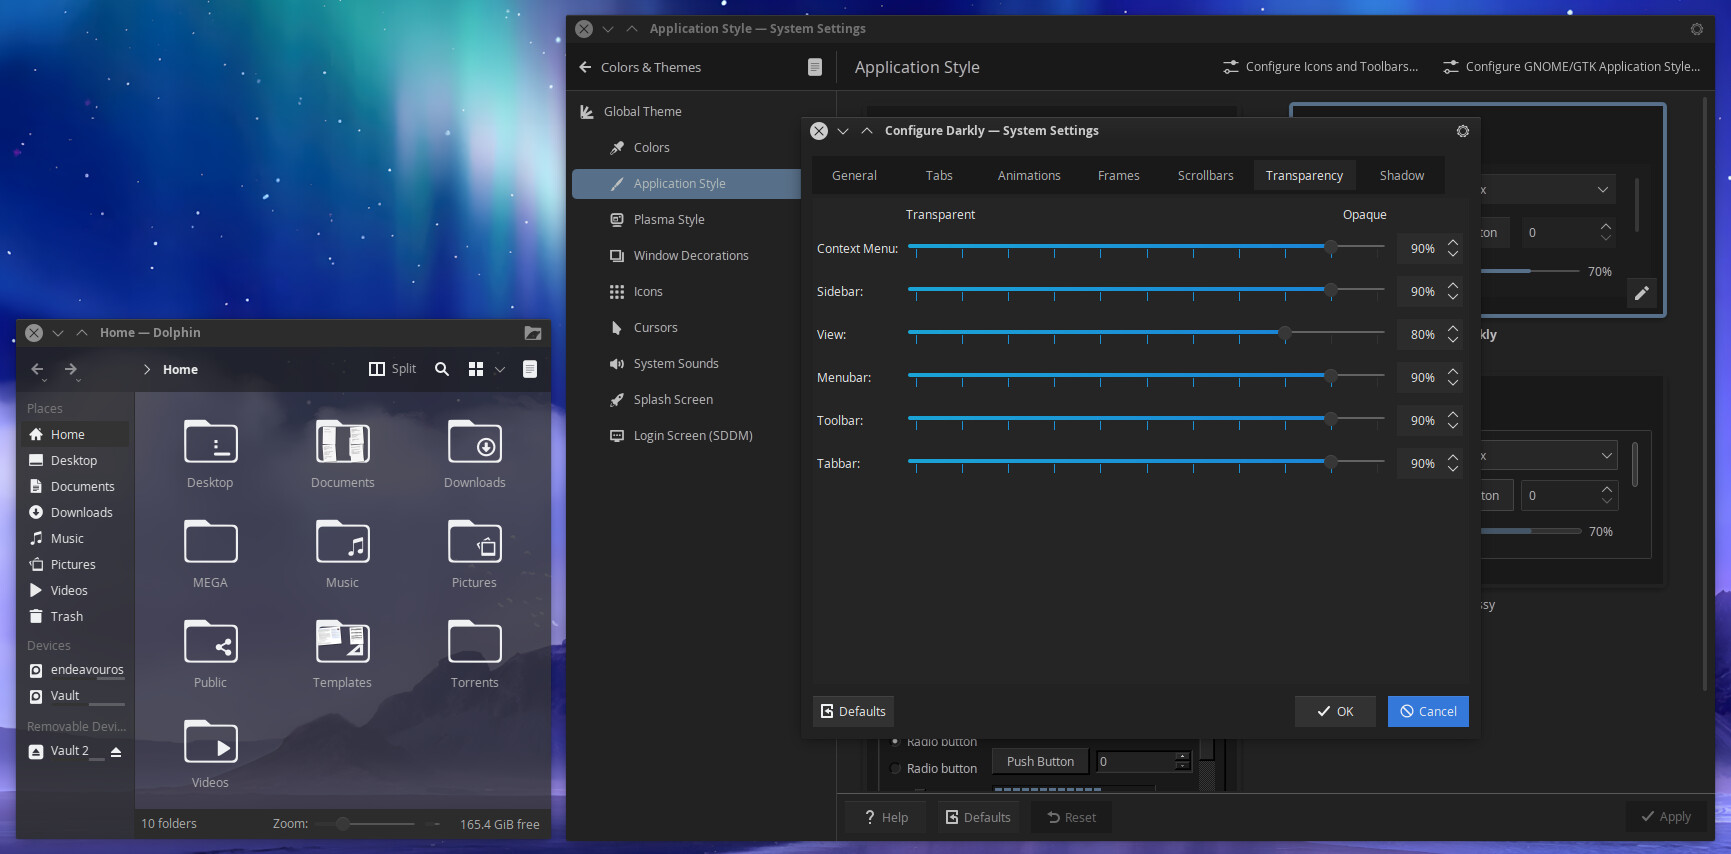
Task: Click the search icon in Dolphin toolbar
Action: pos(442,369)
